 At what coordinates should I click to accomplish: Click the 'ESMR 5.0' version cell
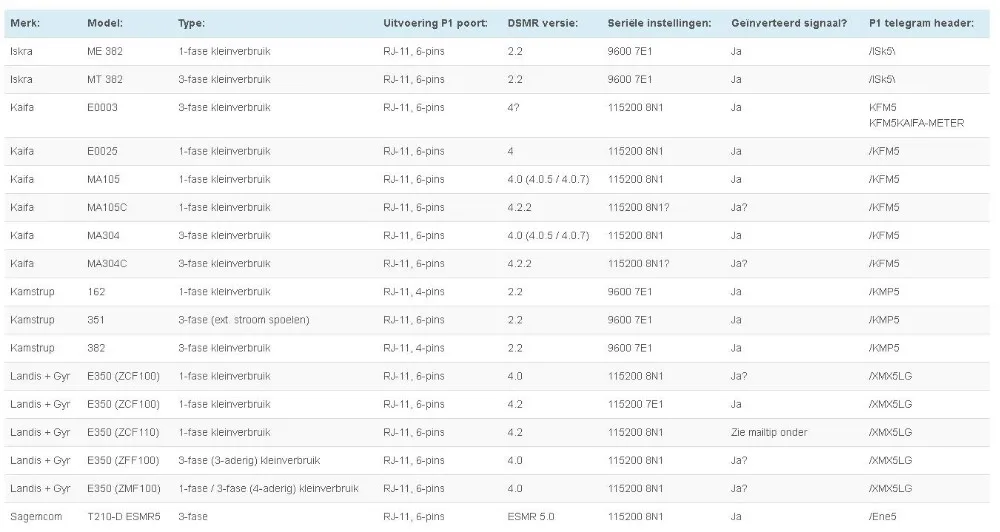click(x=531, y=517)
